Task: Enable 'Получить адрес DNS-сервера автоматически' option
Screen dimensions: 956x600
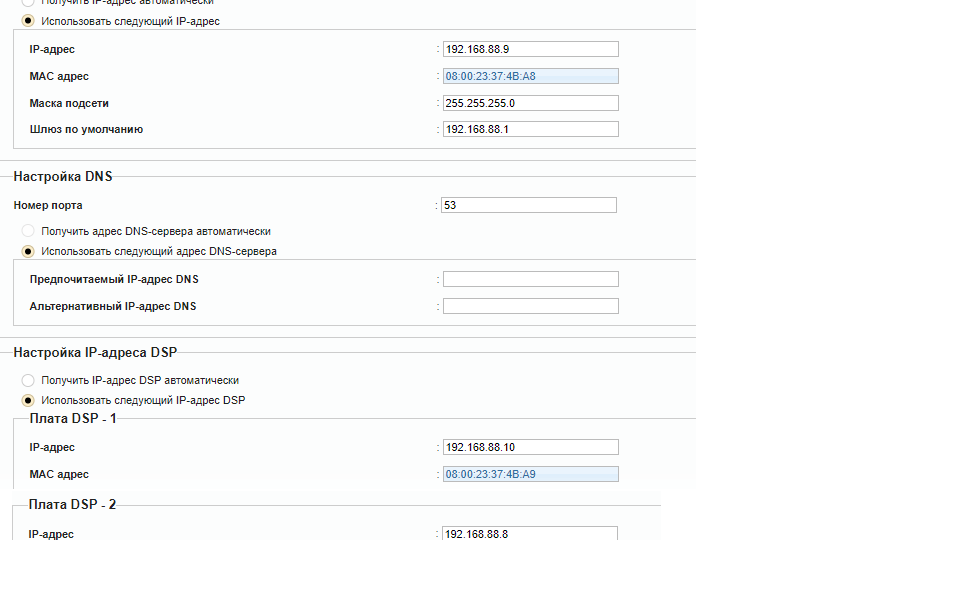Action: (x=28, y=231)
